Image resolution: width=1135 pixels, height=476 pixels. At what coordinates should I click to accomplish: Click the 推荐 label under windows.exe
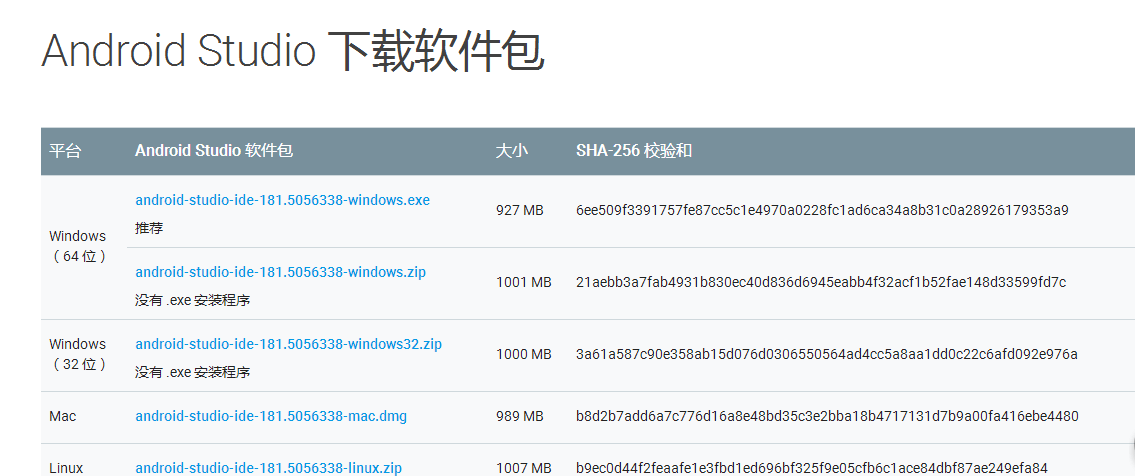pyautogui.click(x=149, y=228)
